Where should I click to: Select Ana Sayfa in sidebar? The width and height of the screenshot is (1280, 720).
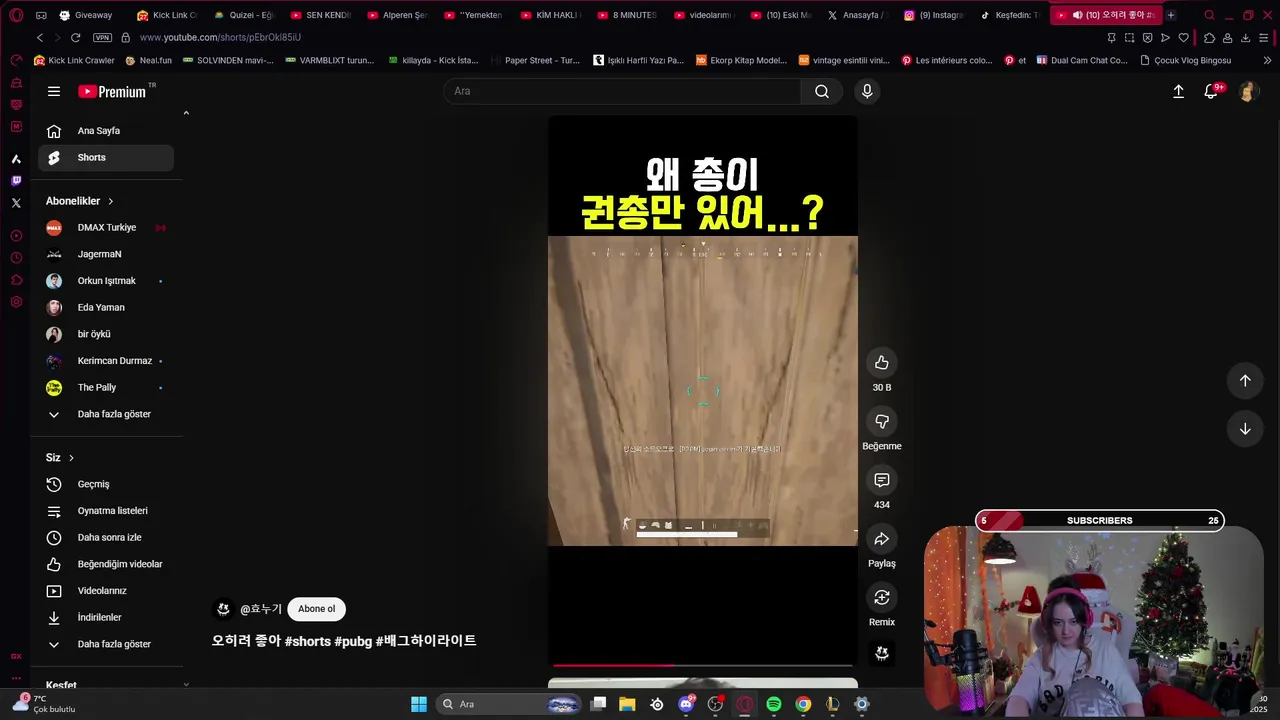pyautogui.click(x=106, y=131)
